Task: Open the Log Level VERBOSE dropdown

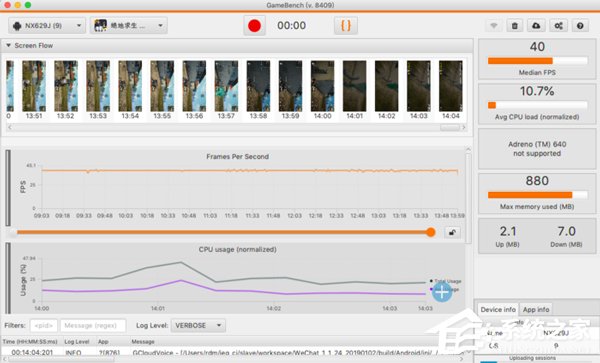Action: pyautogui.click(x=198, y=326)
